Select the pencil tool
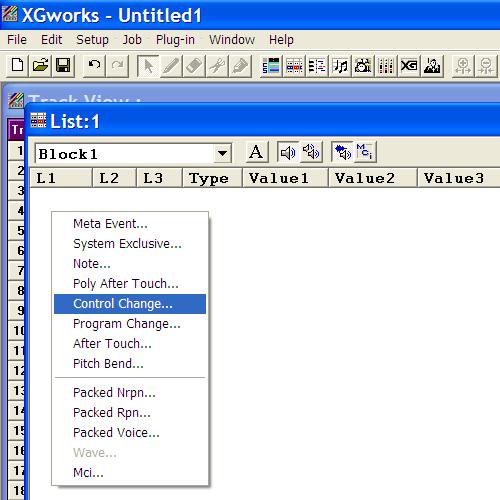Viewport: 500px width, 500px height. [171, 65]
